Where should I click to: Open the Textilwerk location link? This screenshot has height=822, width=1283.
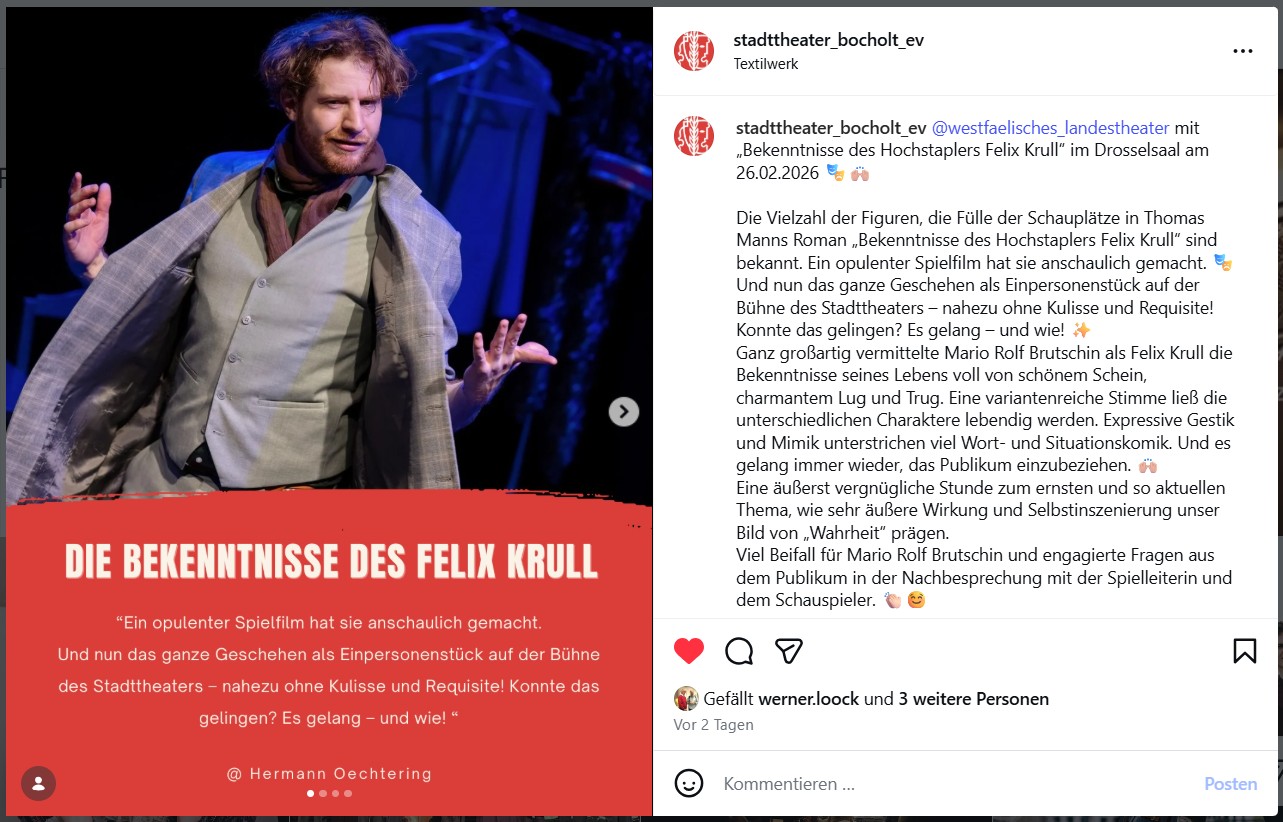(x=766, y=64)
